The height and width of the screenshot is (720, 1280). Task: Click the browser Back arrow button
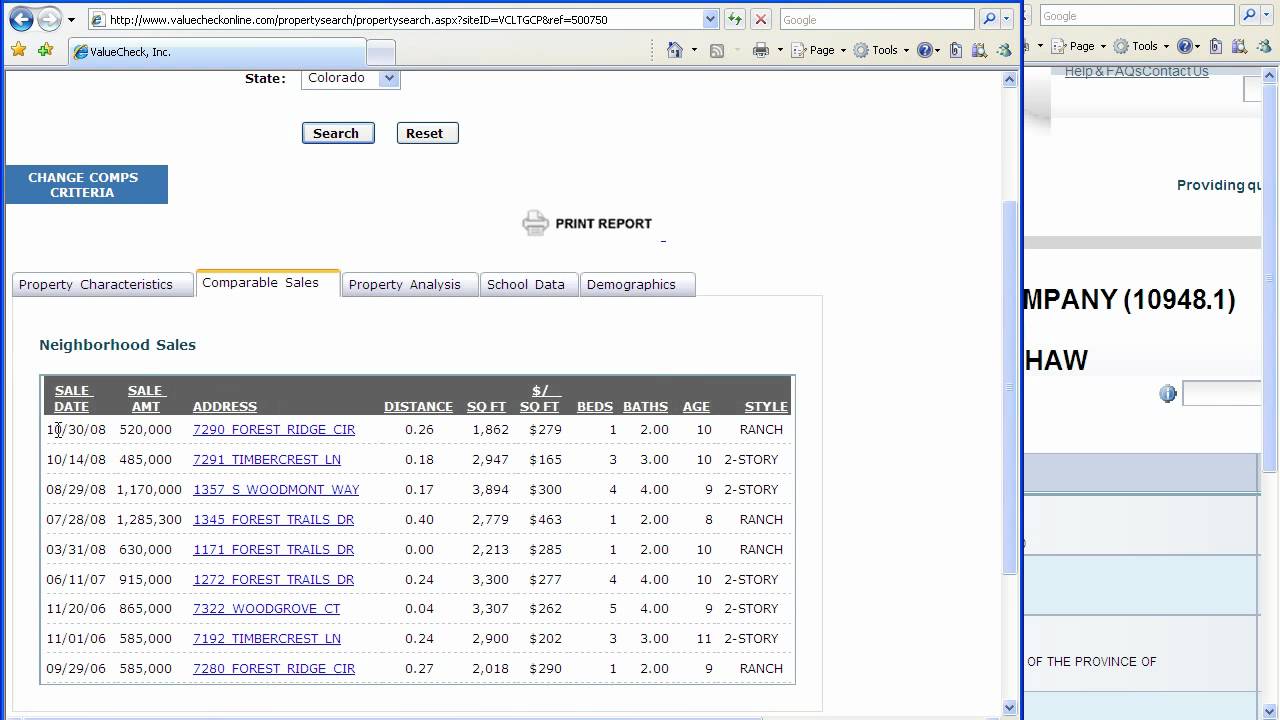[21, 19]
